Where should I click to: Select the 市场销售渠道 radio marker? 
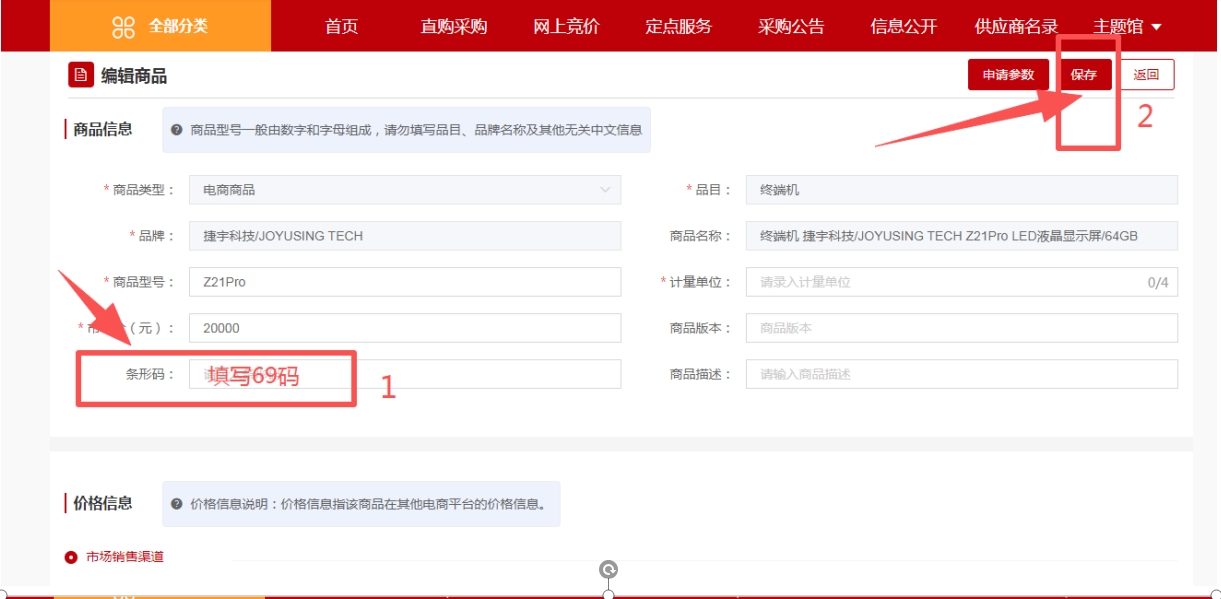pos(71,557)
